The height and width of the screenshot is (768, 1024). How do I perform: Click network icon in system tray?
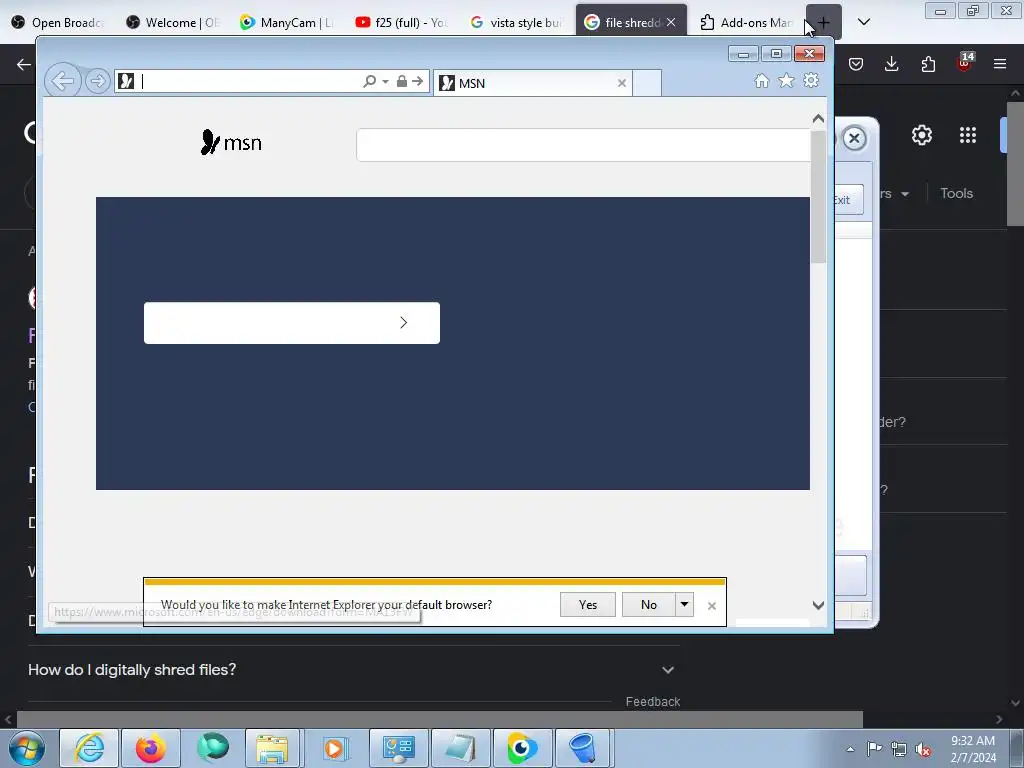pos(899,749)
